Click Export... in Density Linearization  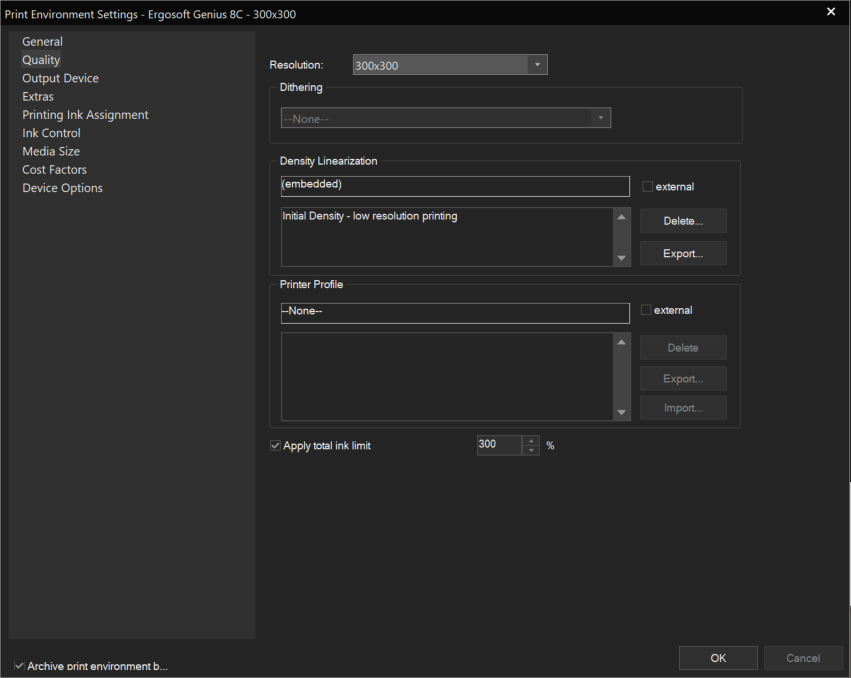click(x=683, y=254)
